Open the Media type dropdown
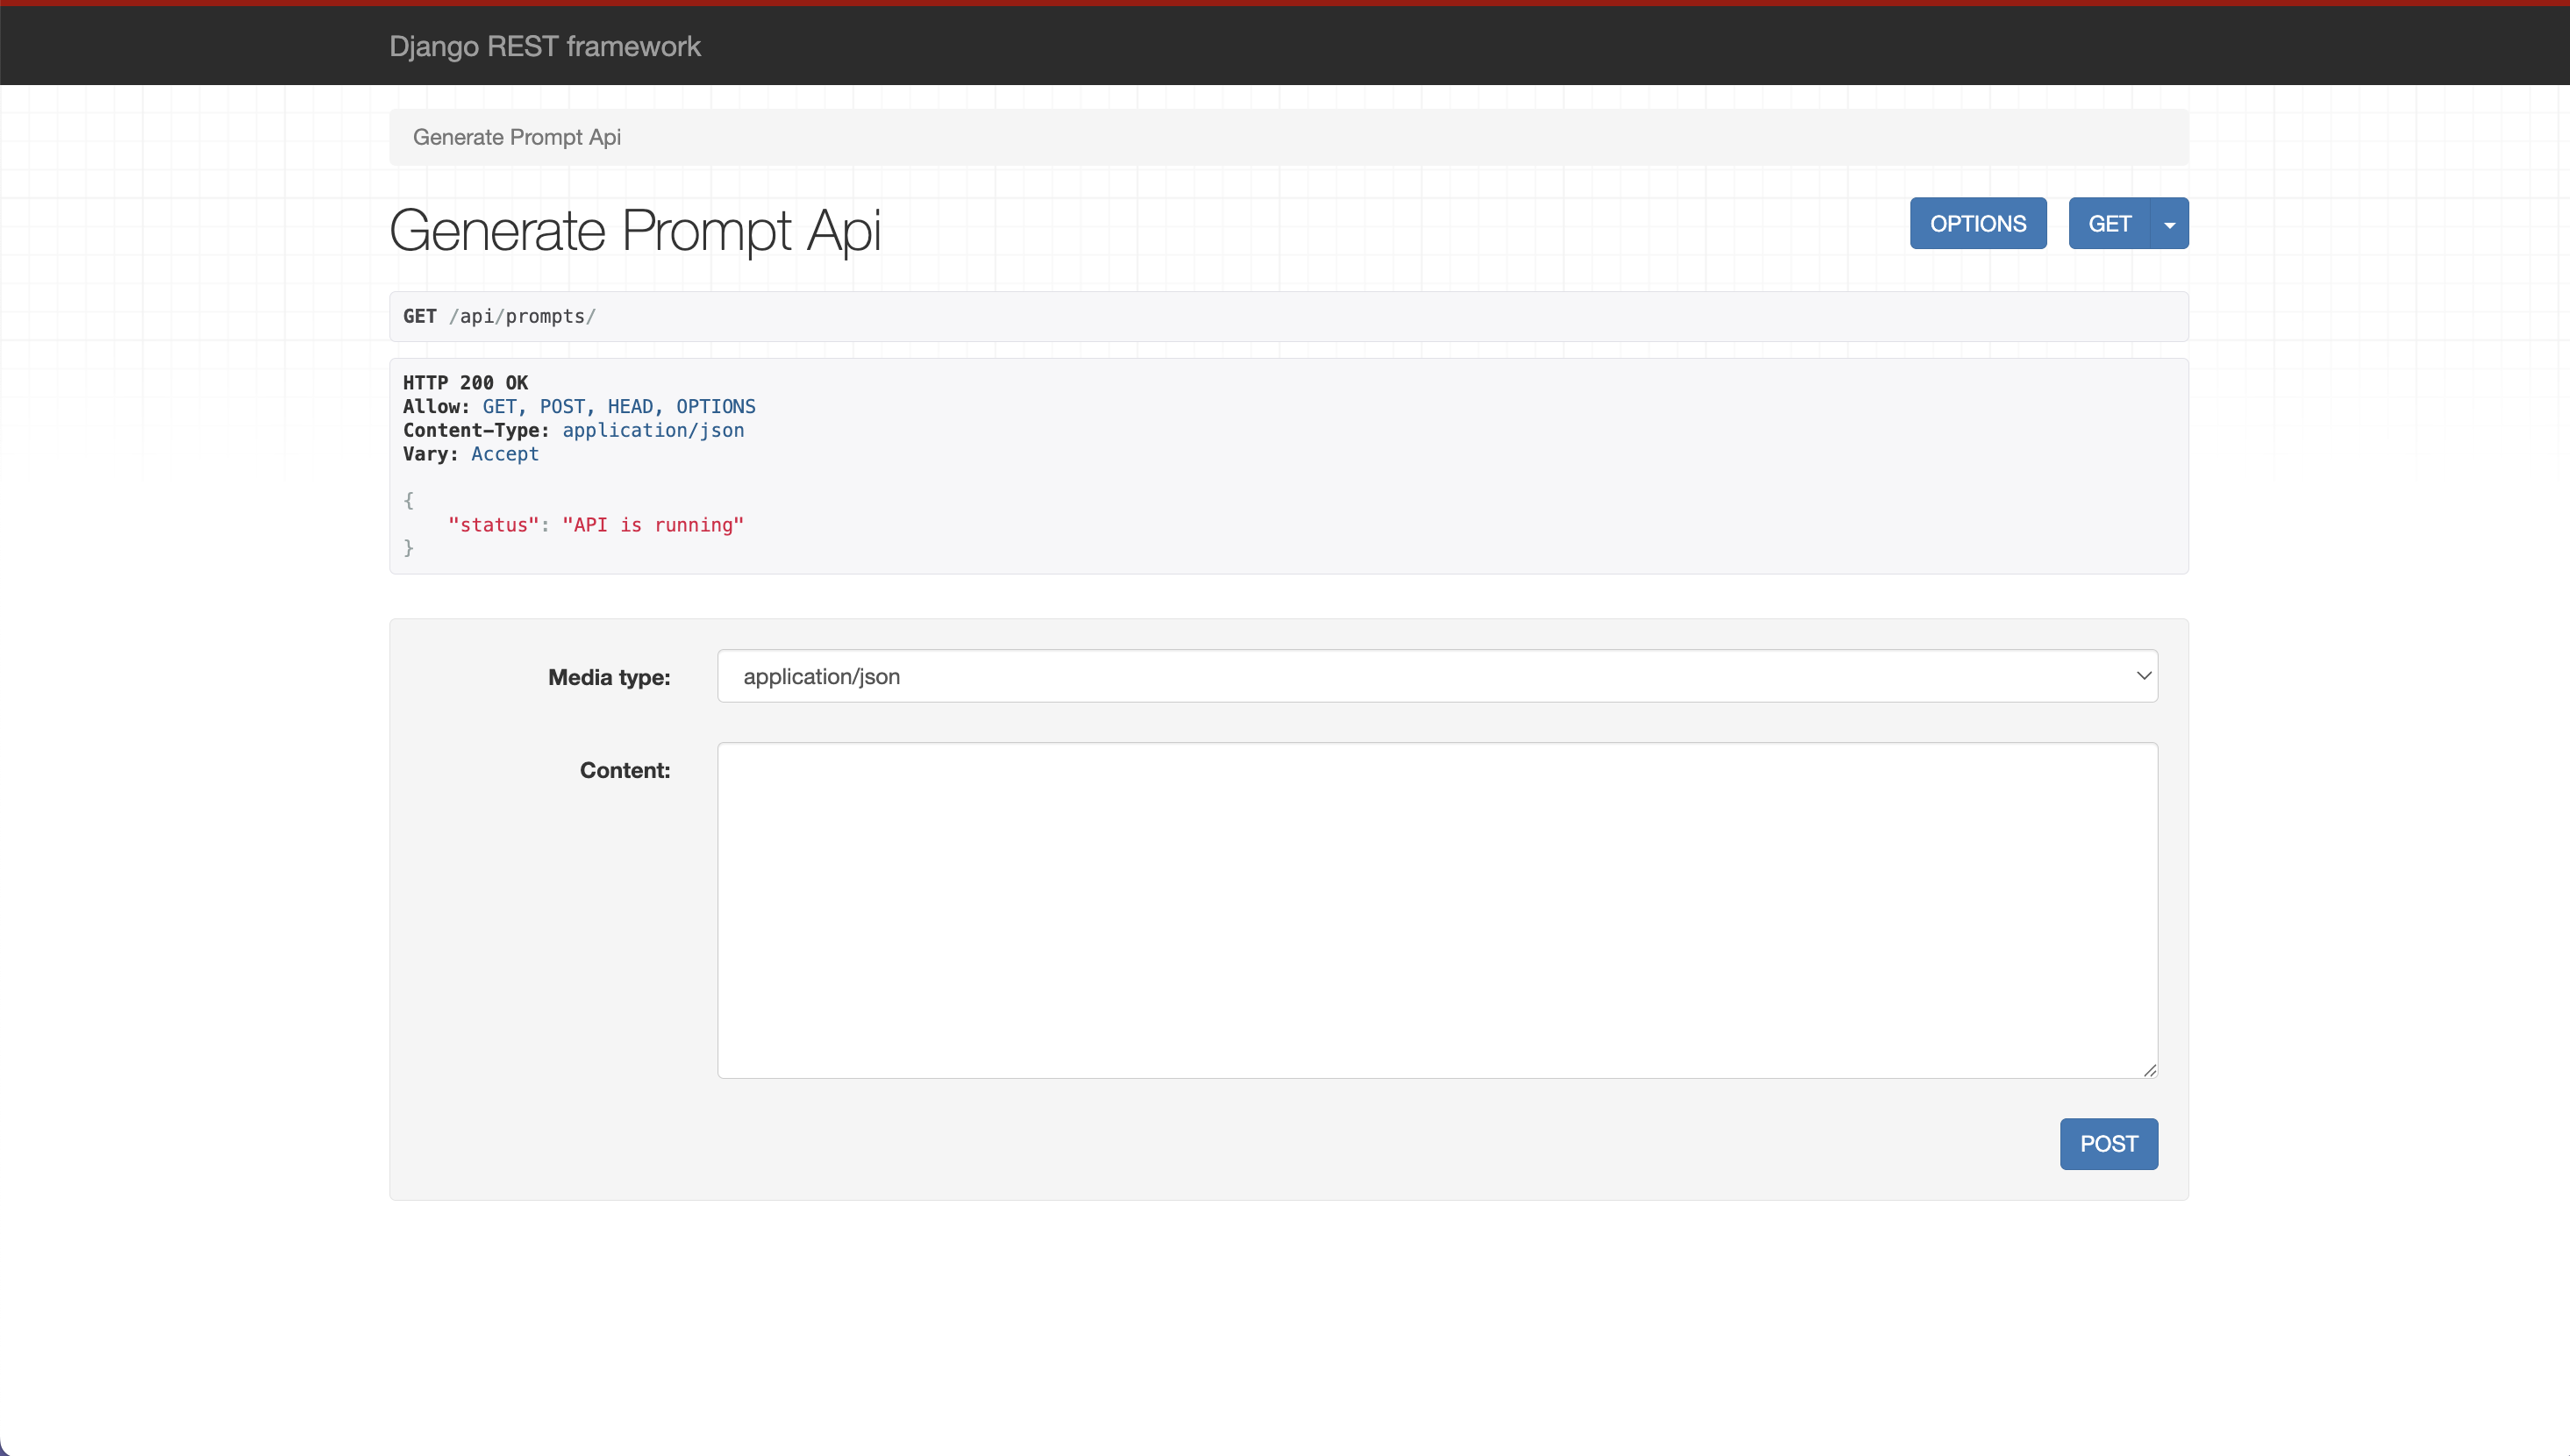Screen dimensions: 2570x1456 tap(1437, 676)
